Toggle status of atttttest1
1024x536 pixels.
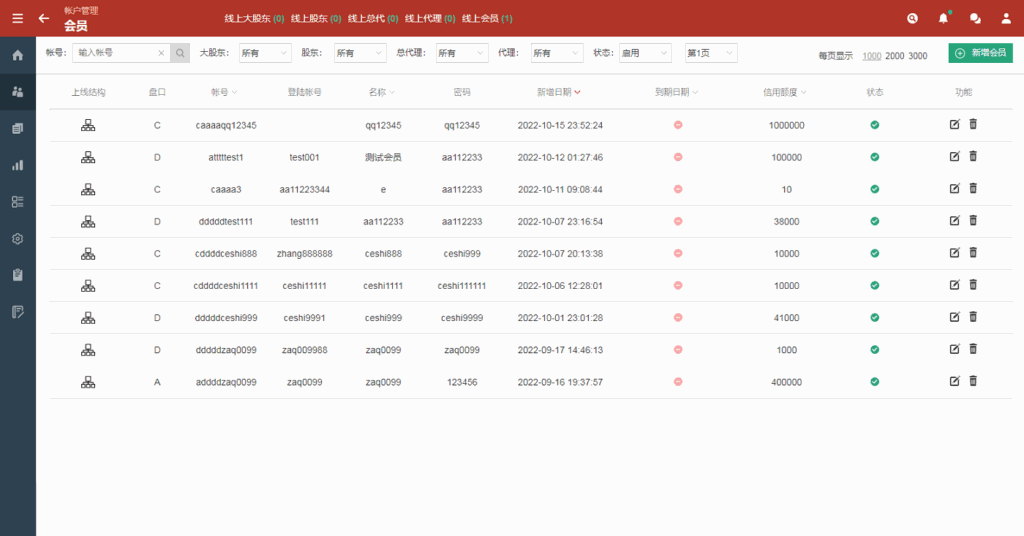[x=874, y=157]
